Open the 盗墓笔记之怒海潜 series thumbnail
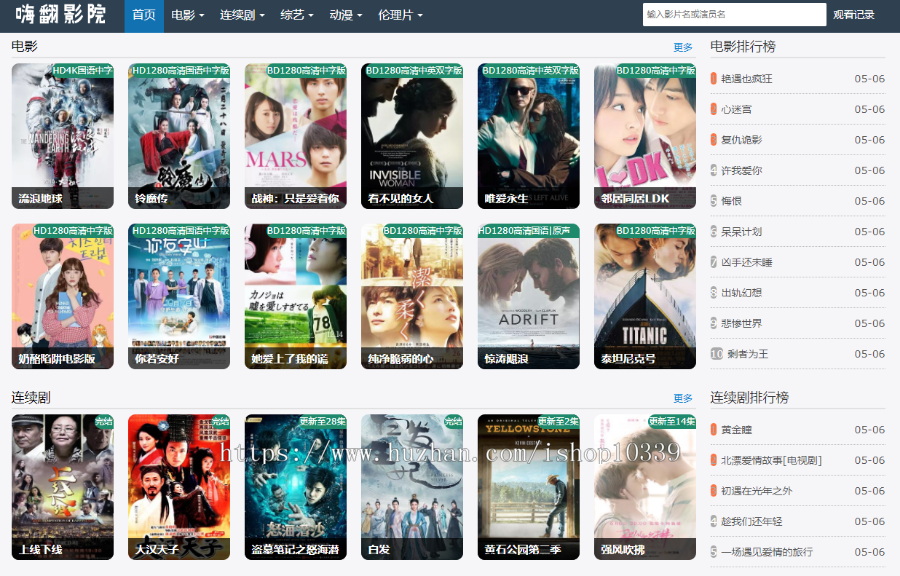The image size is (900, 576). [296, 487]
